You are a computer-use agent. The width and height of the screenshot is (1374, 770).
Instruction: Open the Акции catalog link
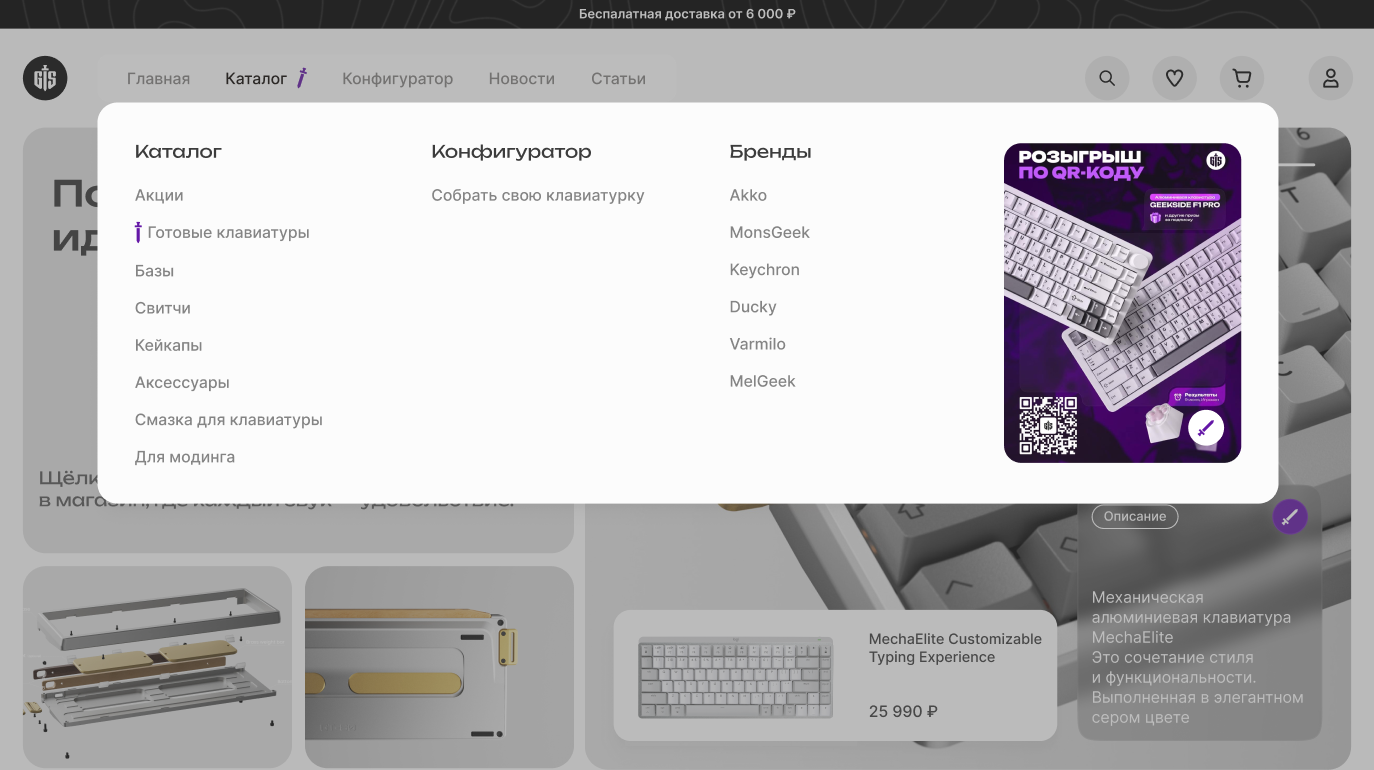click(x=159, y=195)
